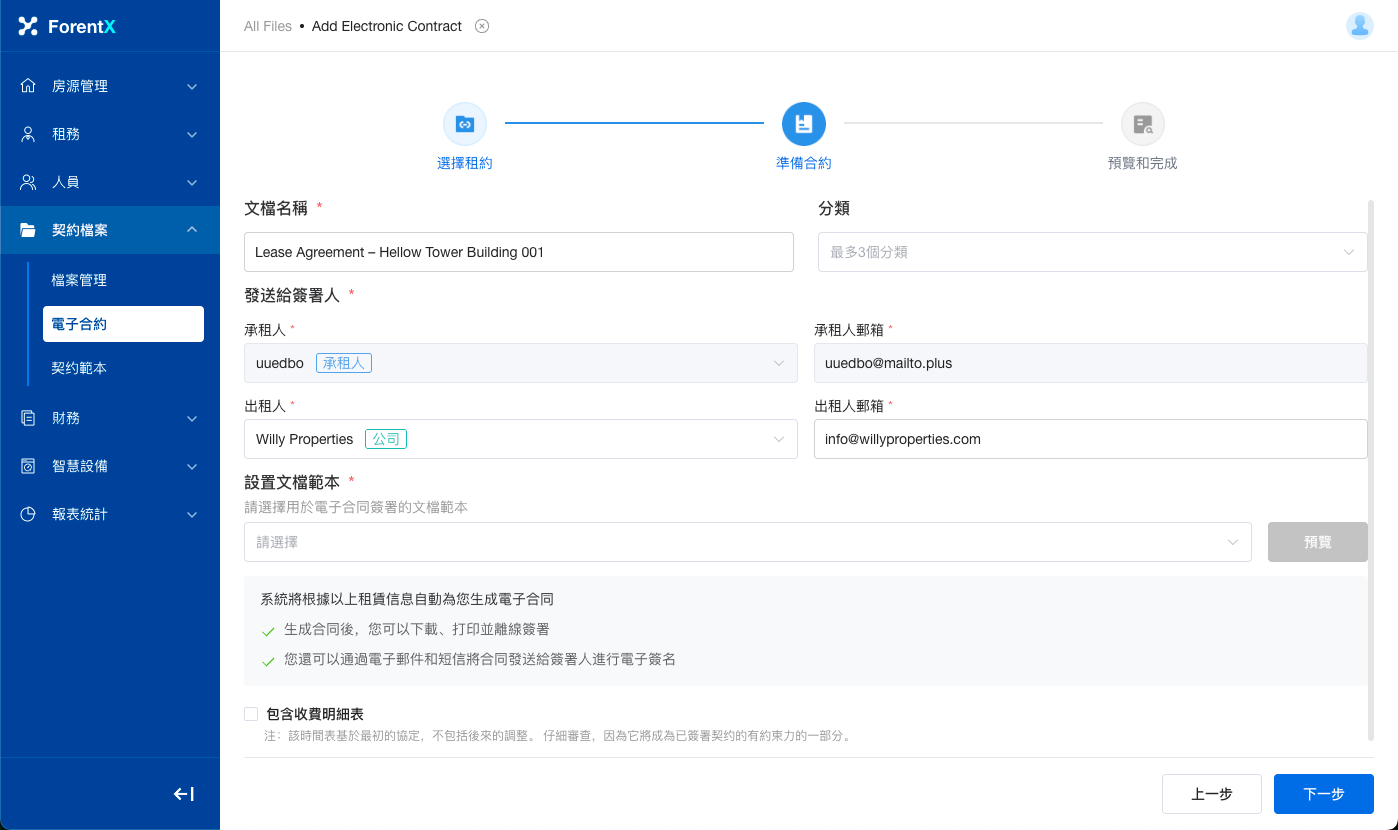Click the 預覽和完成 step icon
This screenshot has height=830, width=1398.
[1142, 124]
